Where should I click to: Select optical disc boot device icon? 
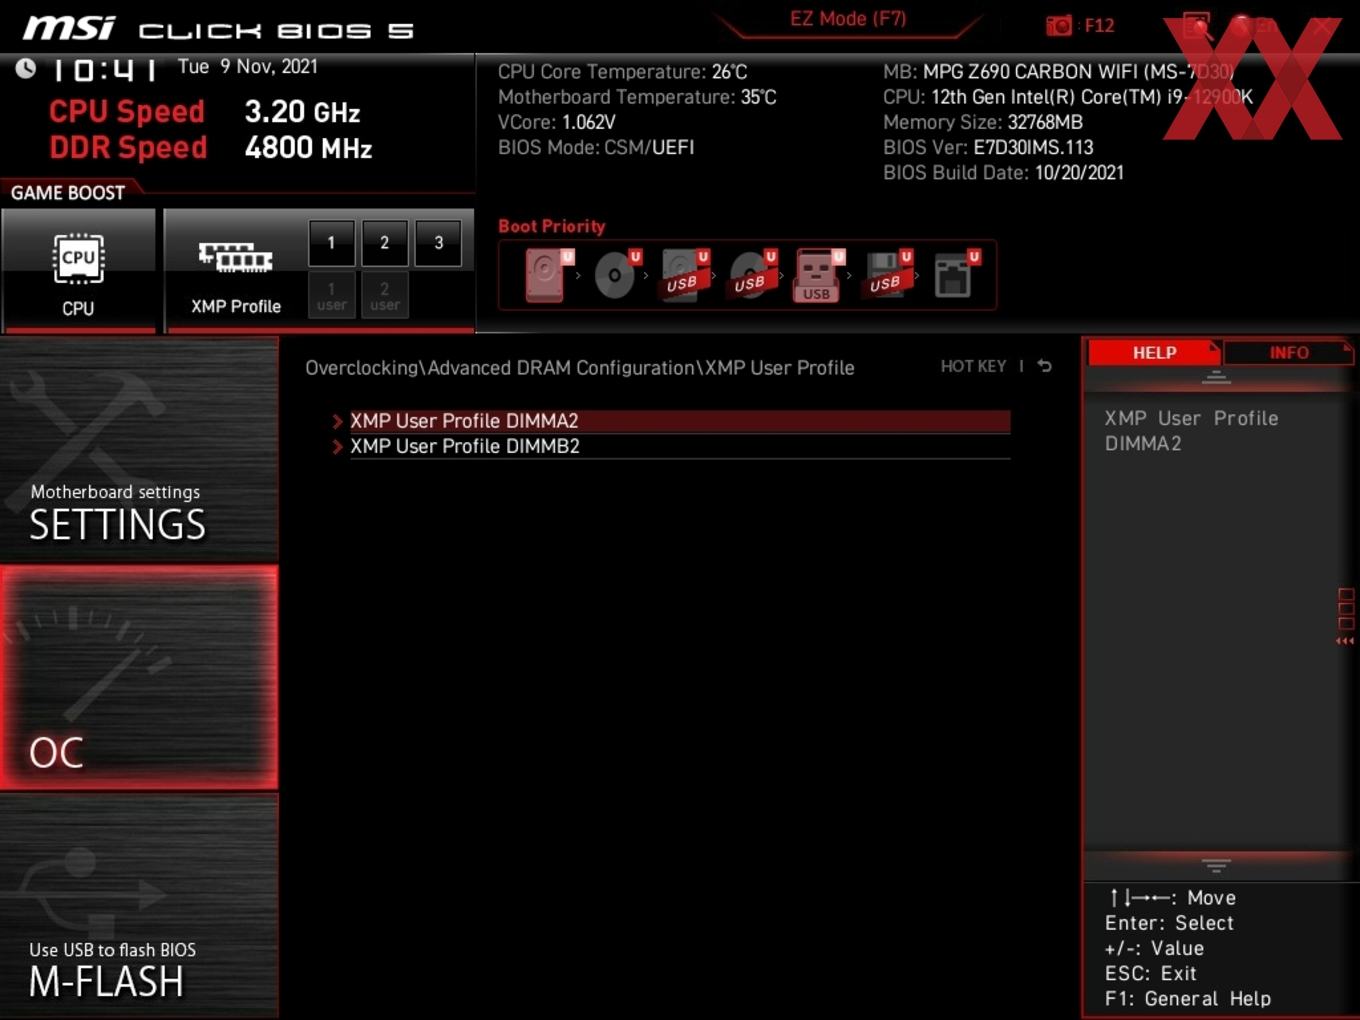pos(617,275)
